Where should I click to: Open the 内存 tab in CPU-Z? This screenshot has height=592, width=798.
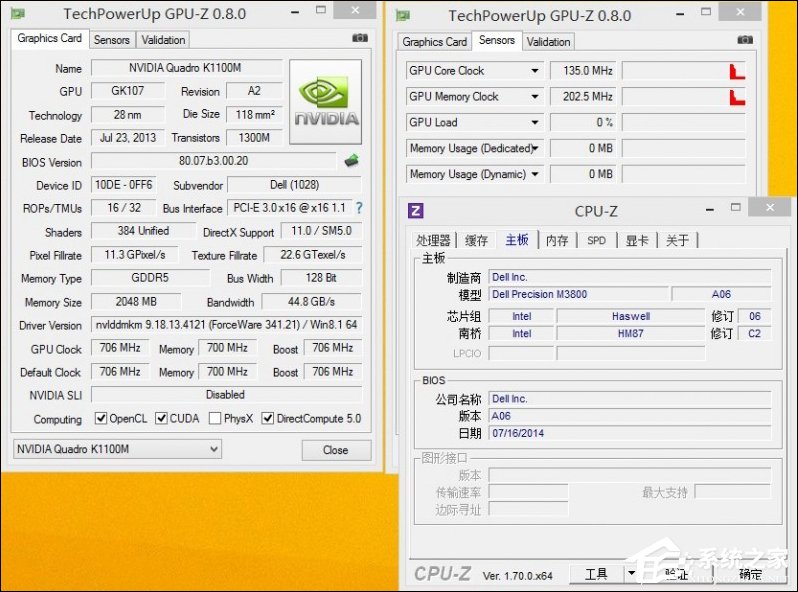557,240
